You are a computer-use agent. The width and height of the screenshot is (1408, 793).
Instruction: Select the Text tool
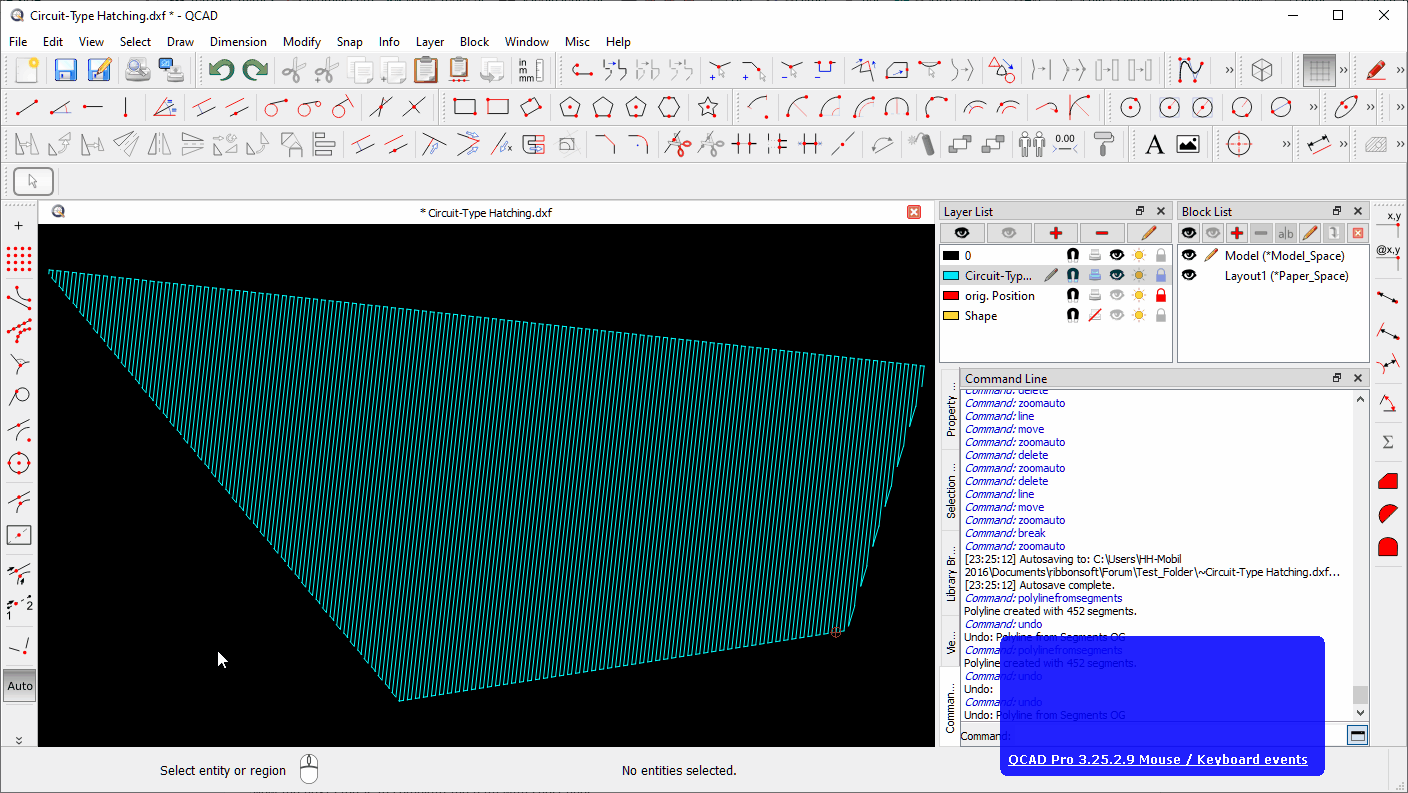(1155, 144)
